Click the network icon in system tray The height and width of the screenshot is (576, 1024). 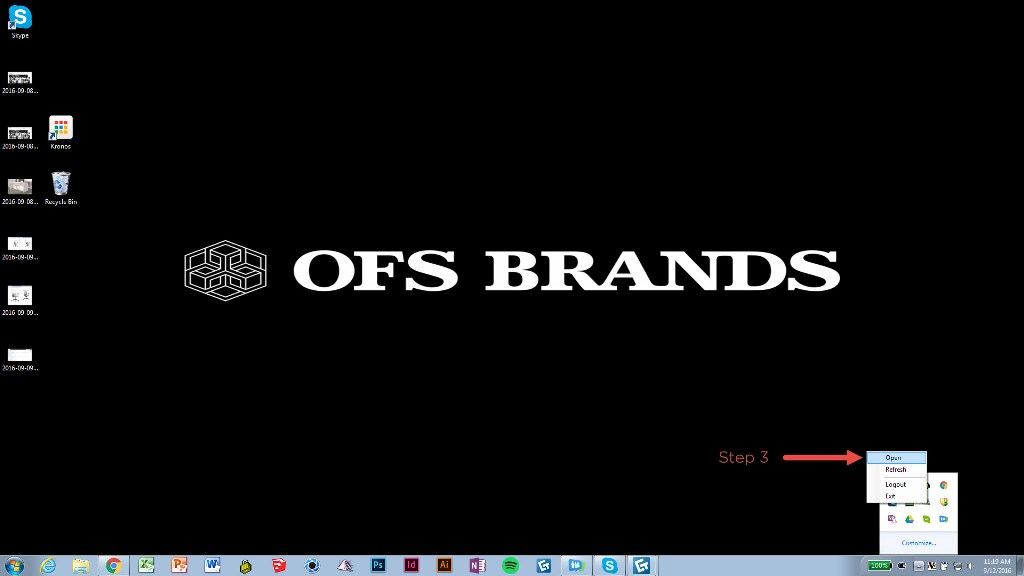tap(957, 566)
